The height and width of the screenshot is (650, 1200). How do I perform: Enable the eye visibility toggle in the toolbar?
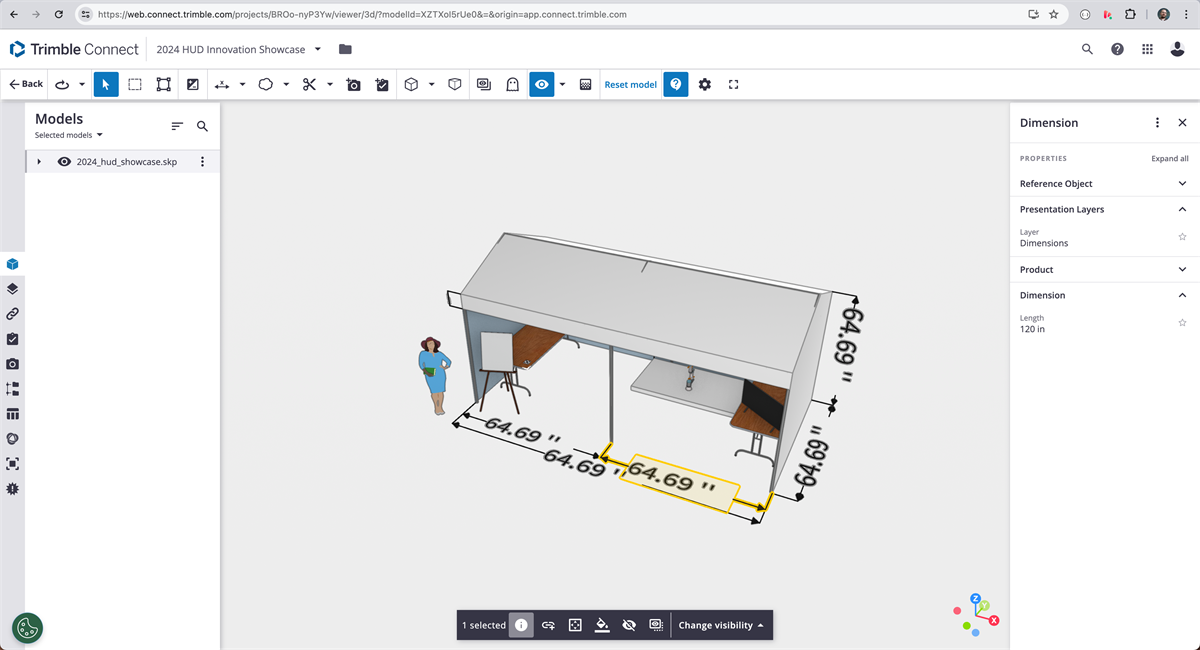[x=541, y=84]
